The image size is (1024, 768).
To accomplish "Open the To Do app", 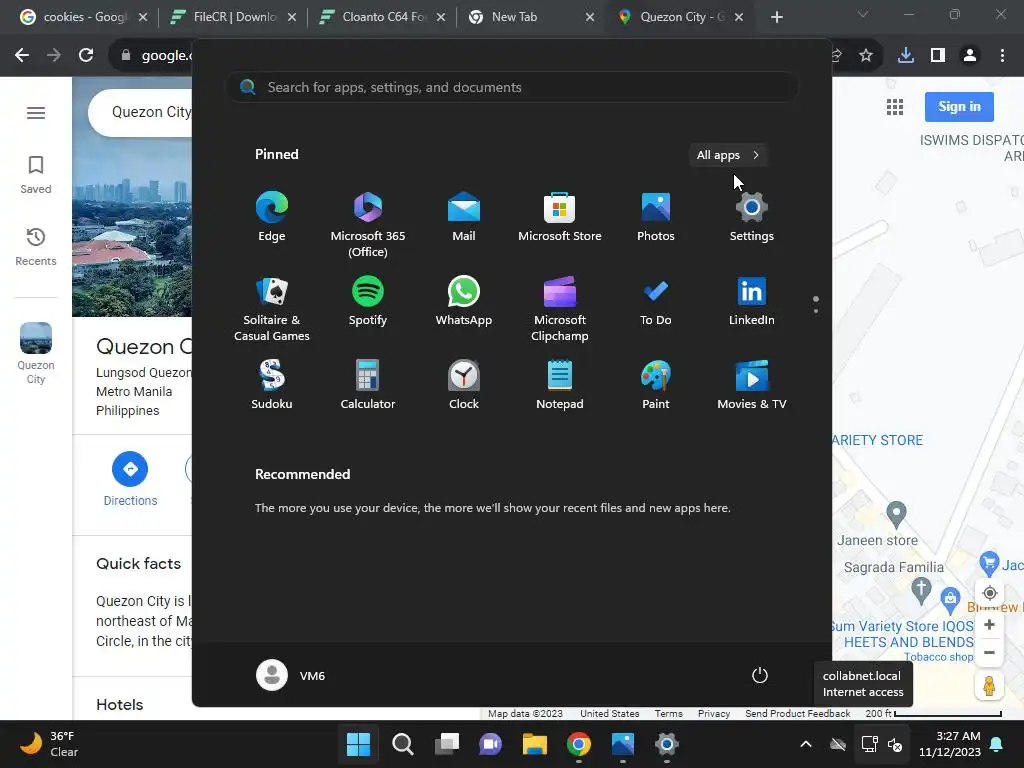I will (x=656, y=301).
